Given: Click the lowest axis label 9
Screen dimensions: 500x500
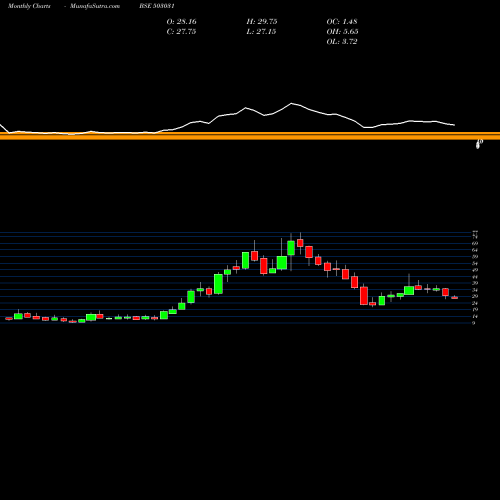Looking at the screenshot, I should tap(474, 323).
